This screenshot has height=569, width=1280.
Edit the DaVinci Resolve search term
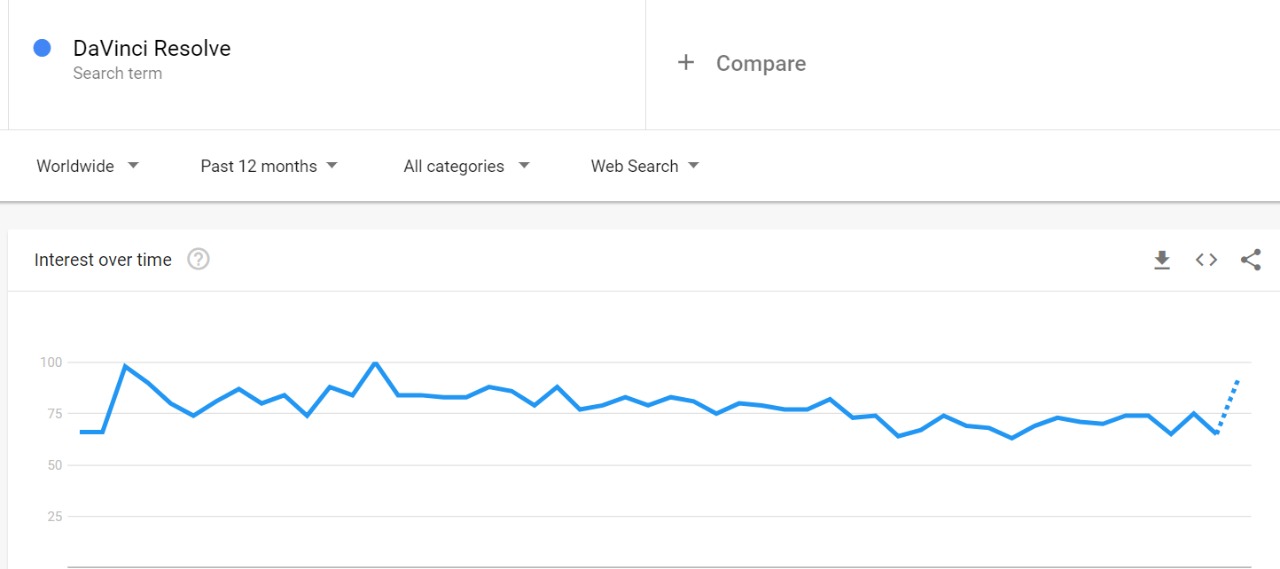(x=152, y=48)
